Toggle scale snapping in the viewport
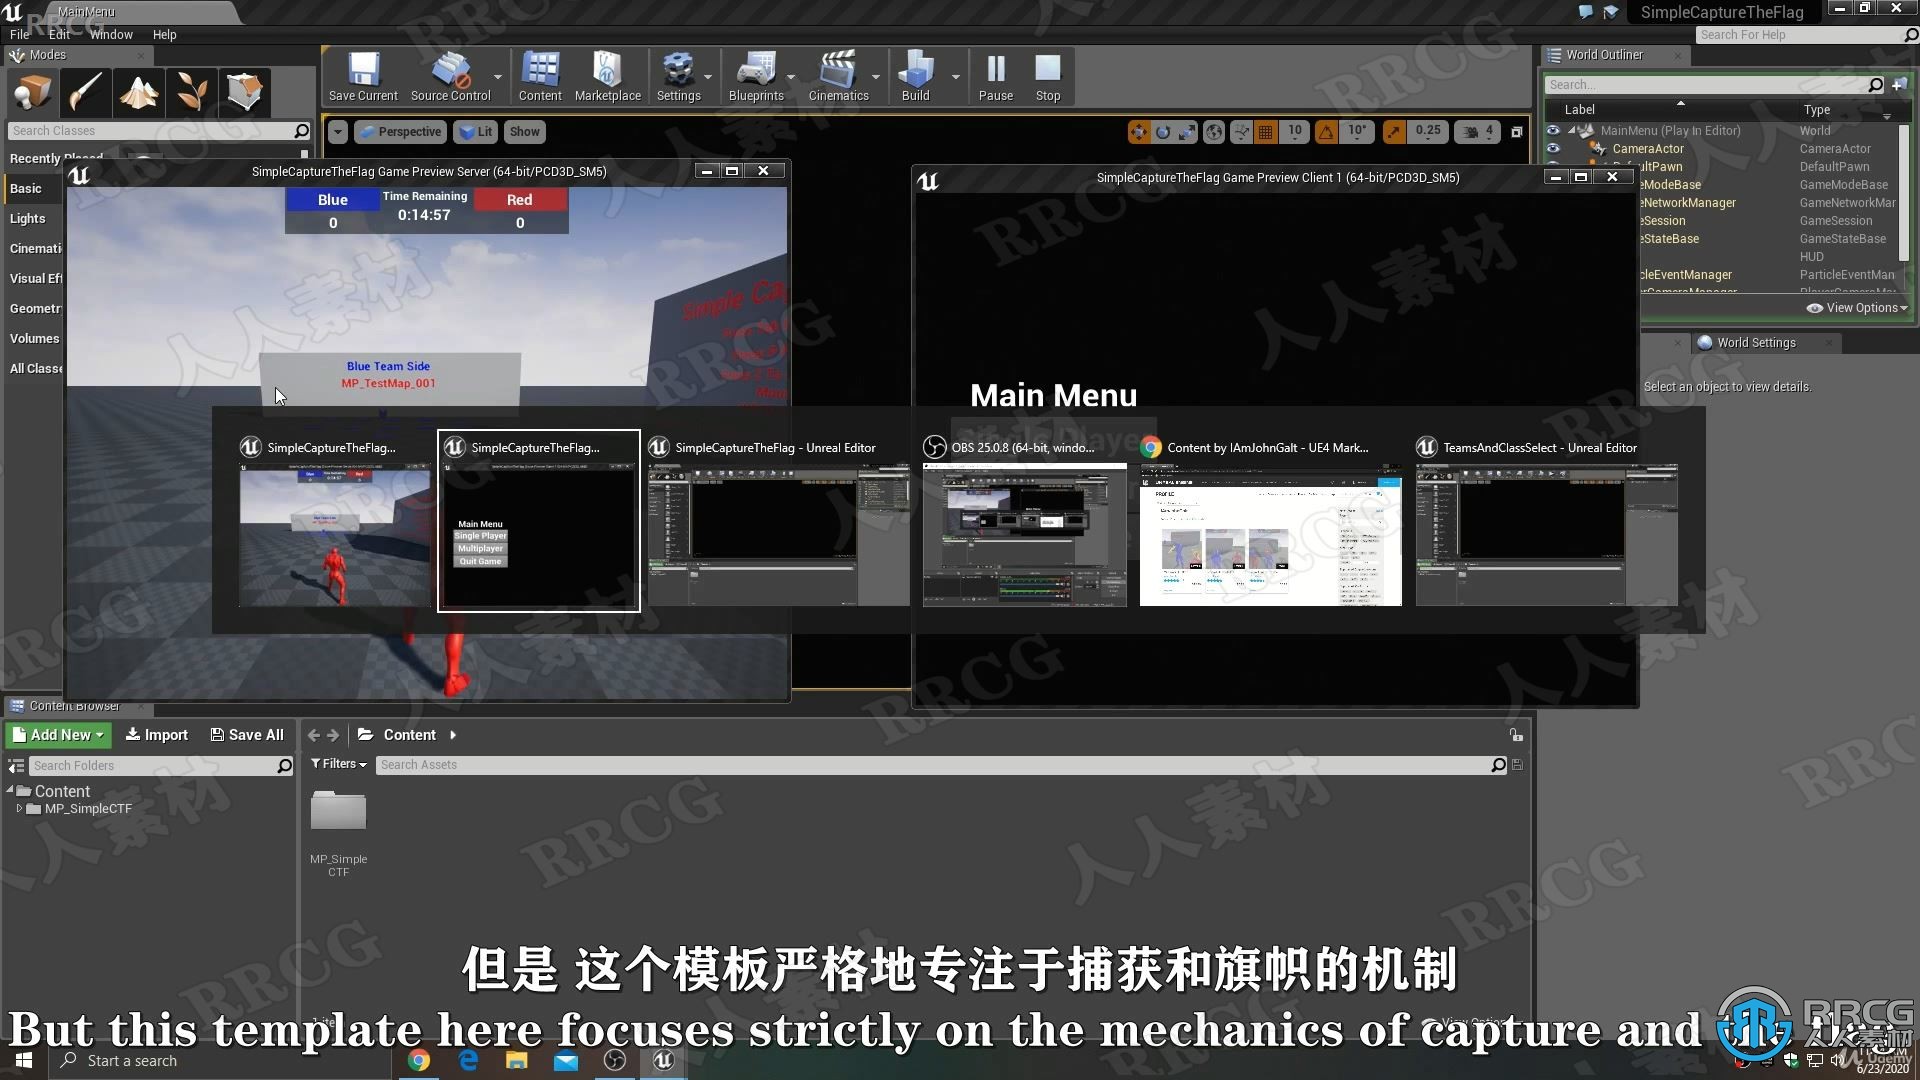This screenshot has height=1080, width=1920. [1394, 131]
